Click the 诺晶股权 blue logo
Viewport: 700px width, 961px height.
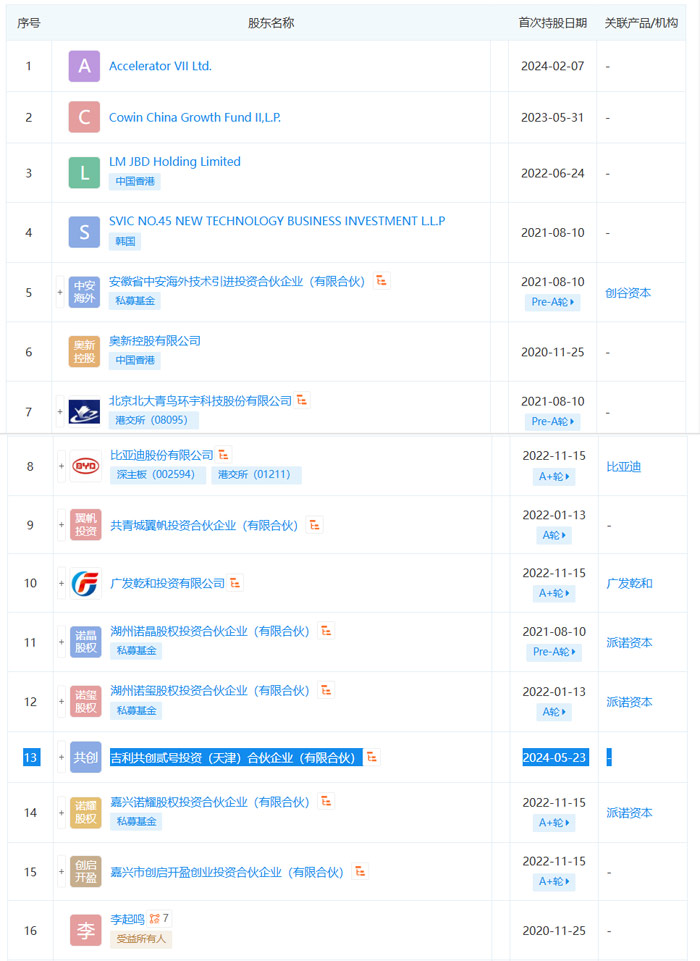tap(86, 642)
